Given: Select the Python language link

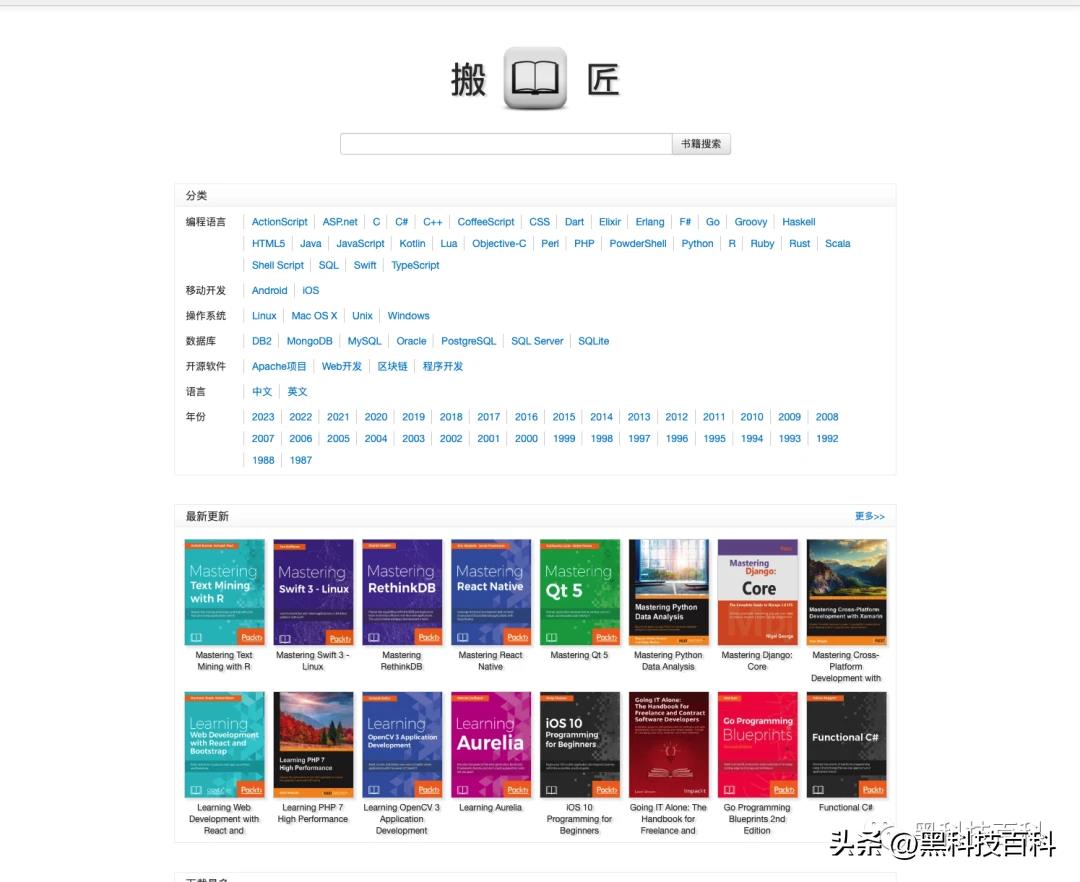Looking at the screenshot, I should tap(697, 243).
